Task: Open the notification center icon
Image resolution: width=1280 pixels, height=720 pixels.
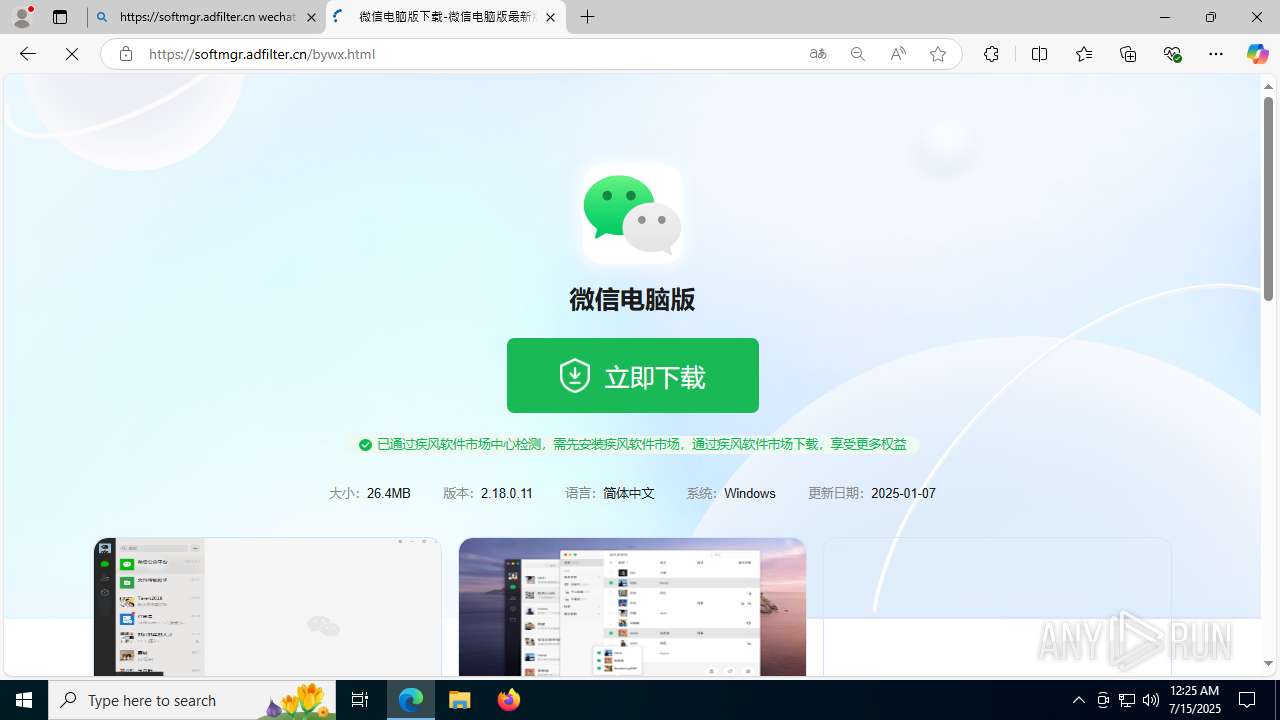Action: point(1248,700)
